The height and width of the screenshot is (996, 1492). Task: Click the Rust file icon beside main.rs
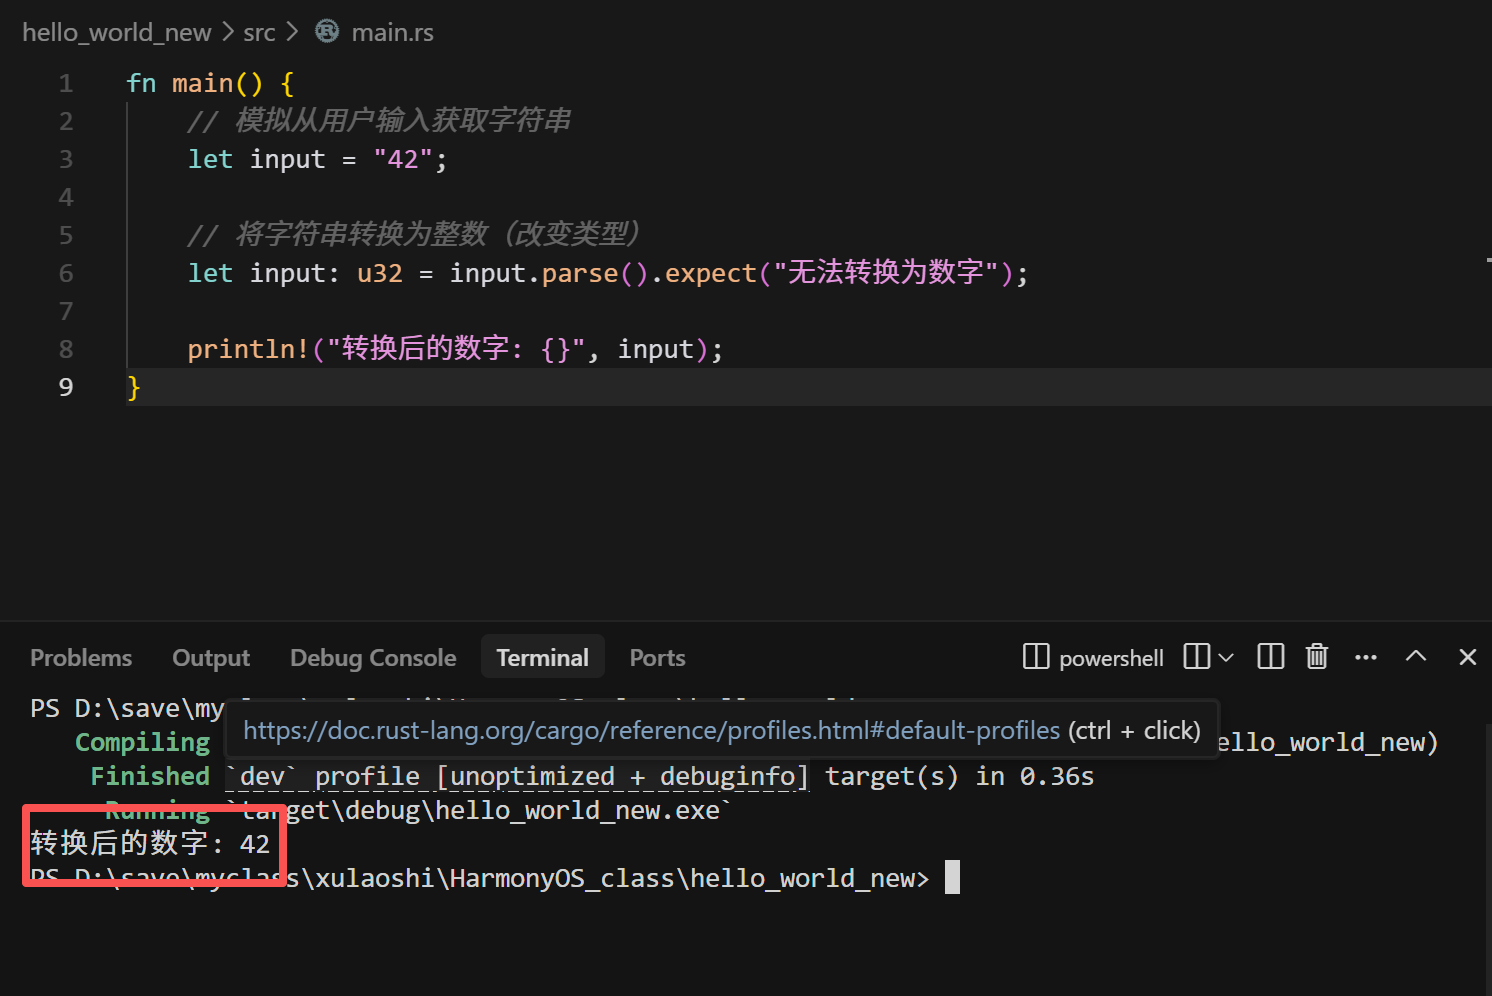pos(327,31)
